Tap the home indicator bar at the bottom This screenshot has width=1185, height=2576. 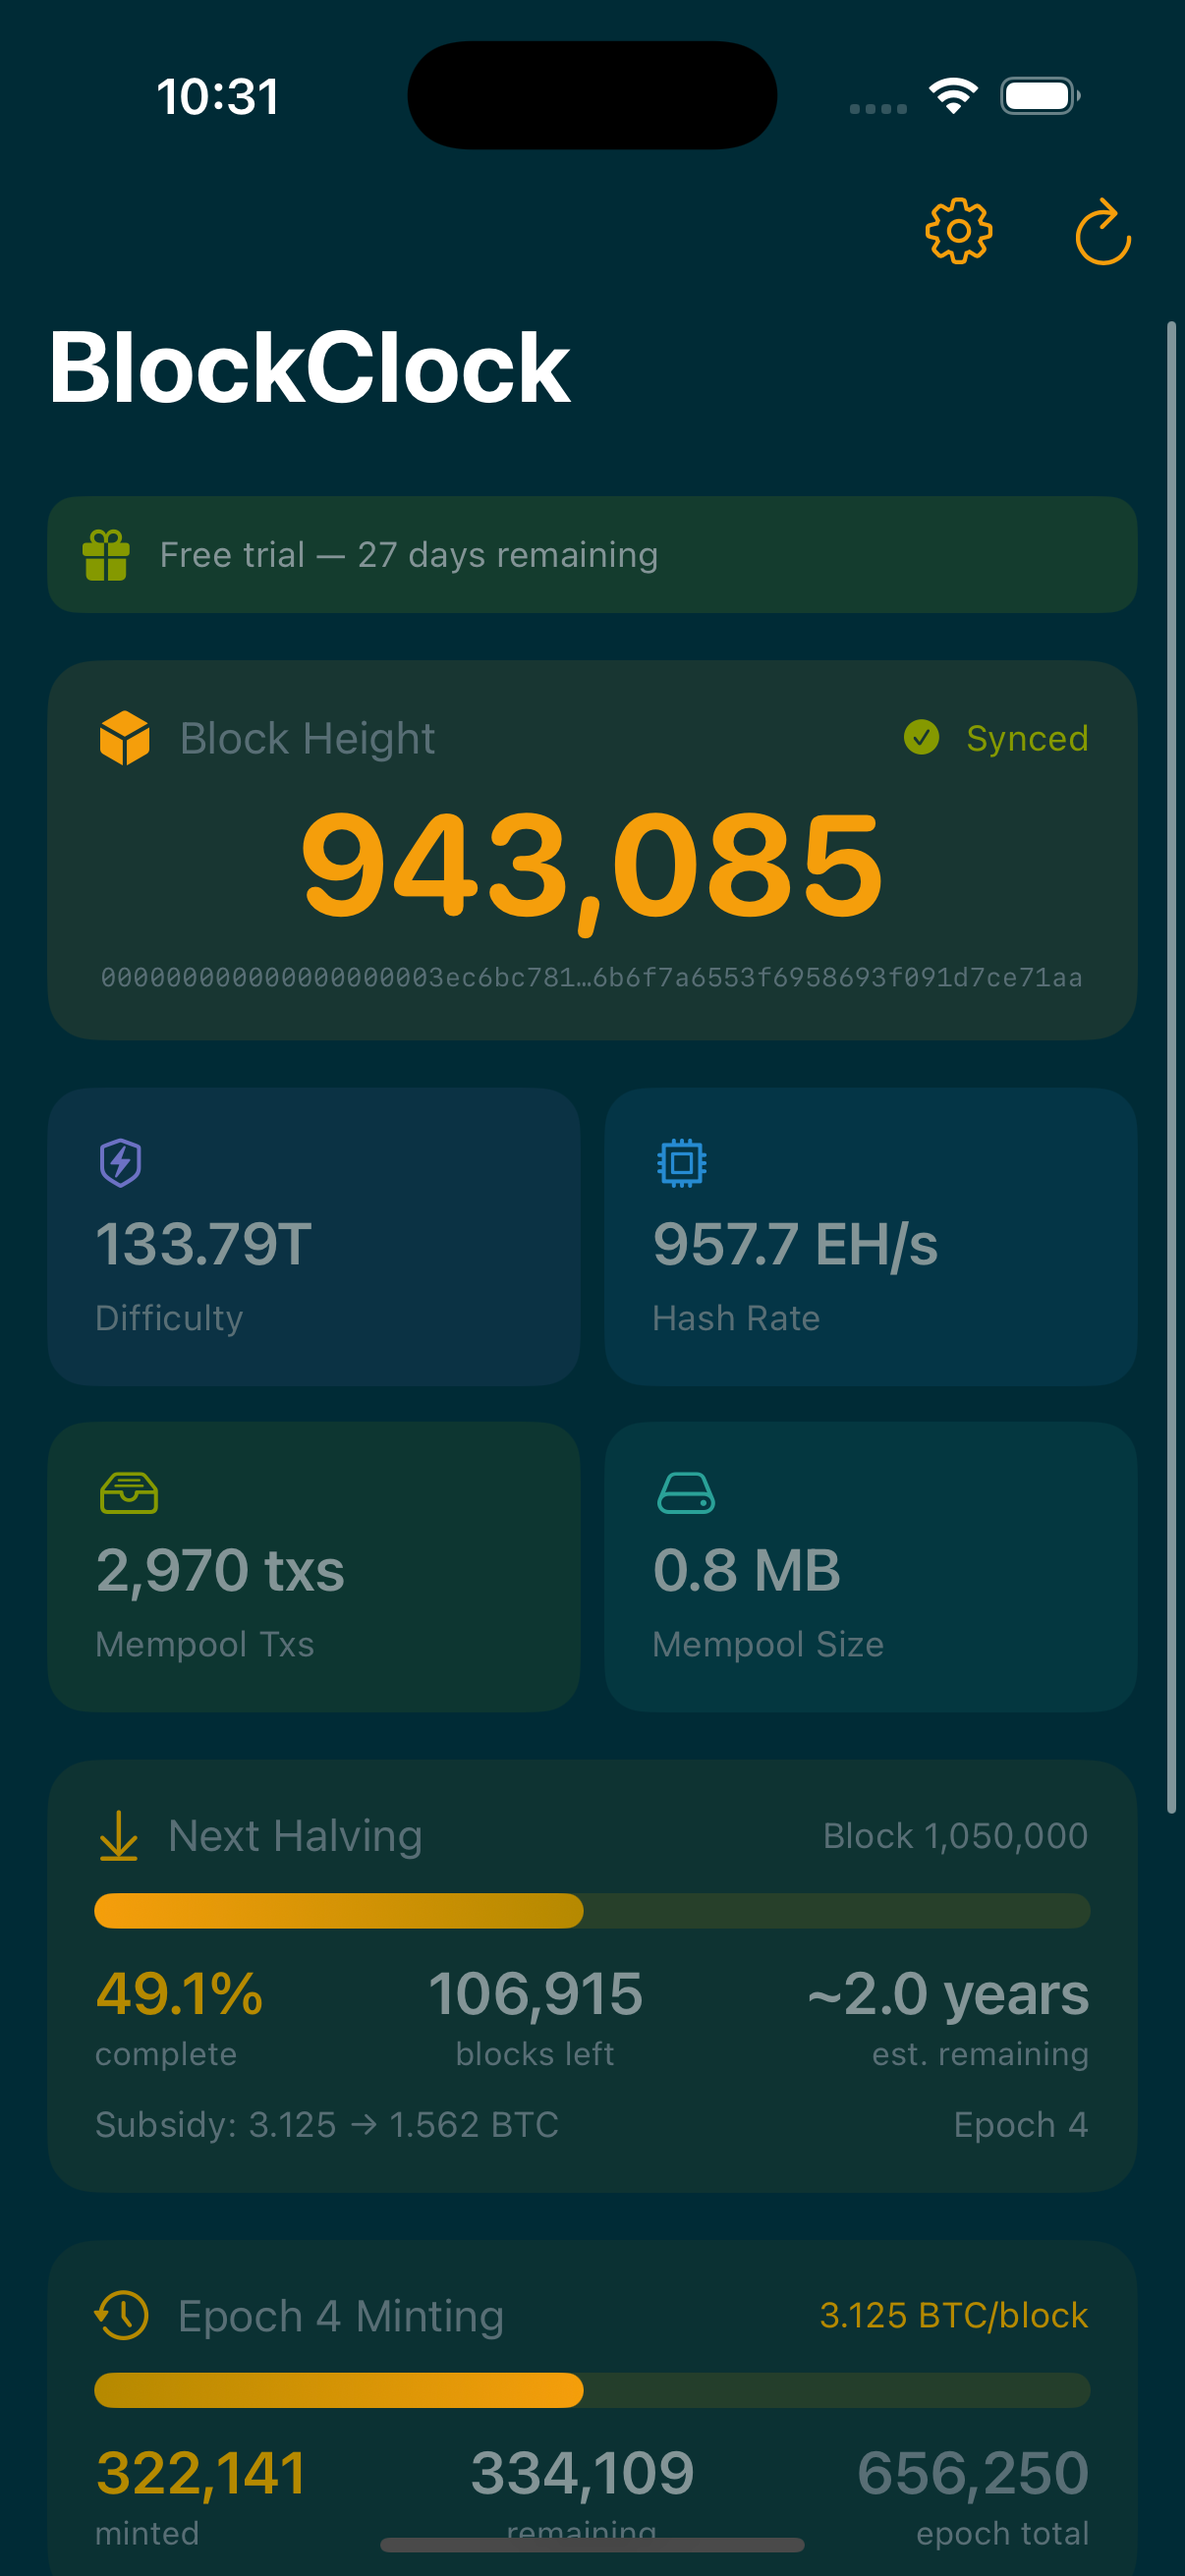pos(592,2544)
